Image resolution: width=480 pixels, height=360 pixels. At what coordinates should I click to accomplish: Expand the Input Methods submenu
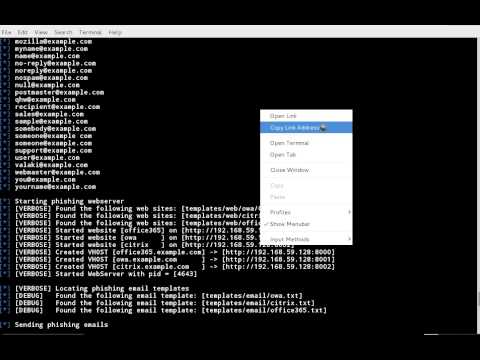point(306,239)
